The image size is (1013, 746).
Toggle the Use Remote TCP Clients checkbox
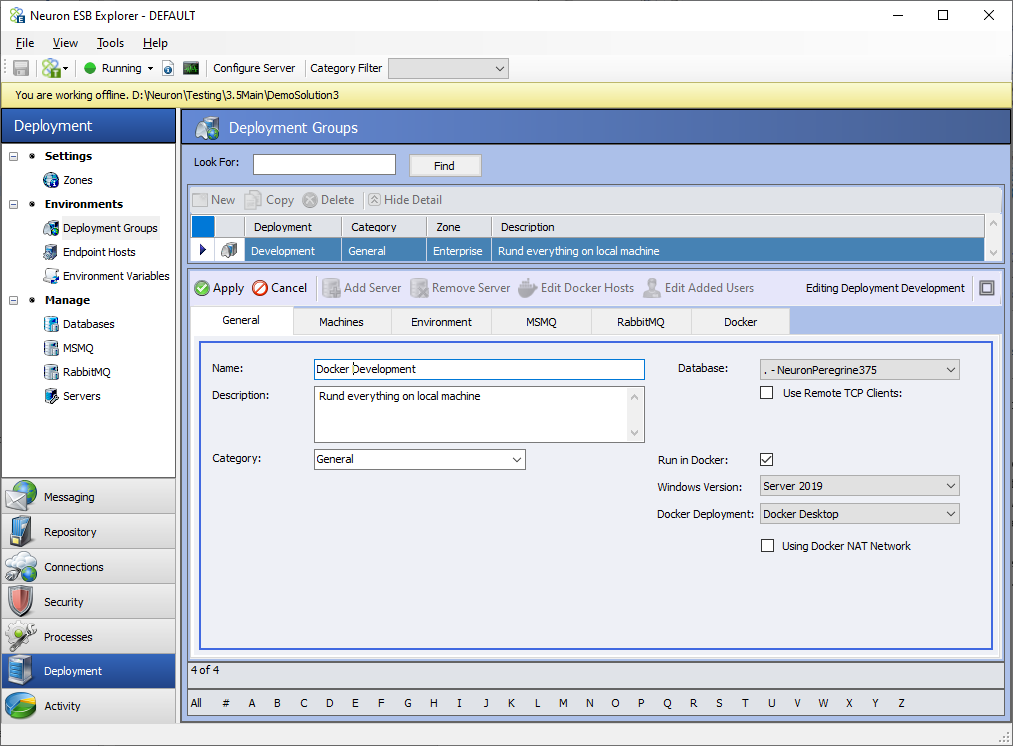[767, 393]
